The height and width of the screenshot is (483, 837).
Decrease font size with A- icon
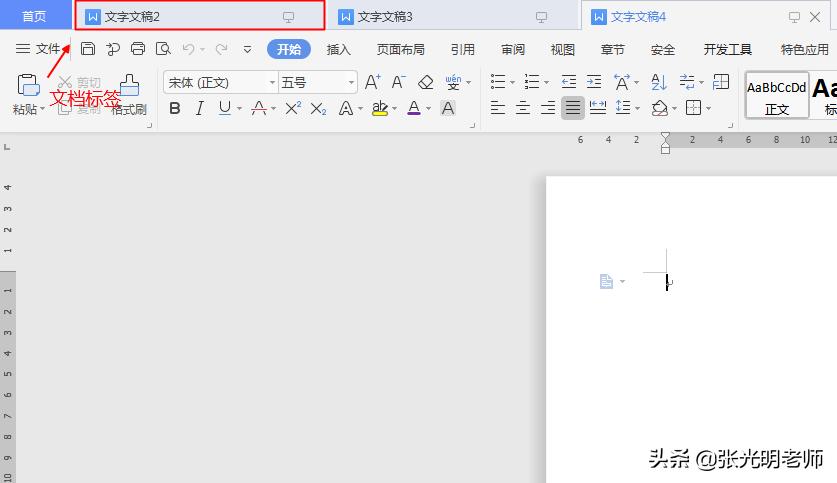tap(398, 82)
